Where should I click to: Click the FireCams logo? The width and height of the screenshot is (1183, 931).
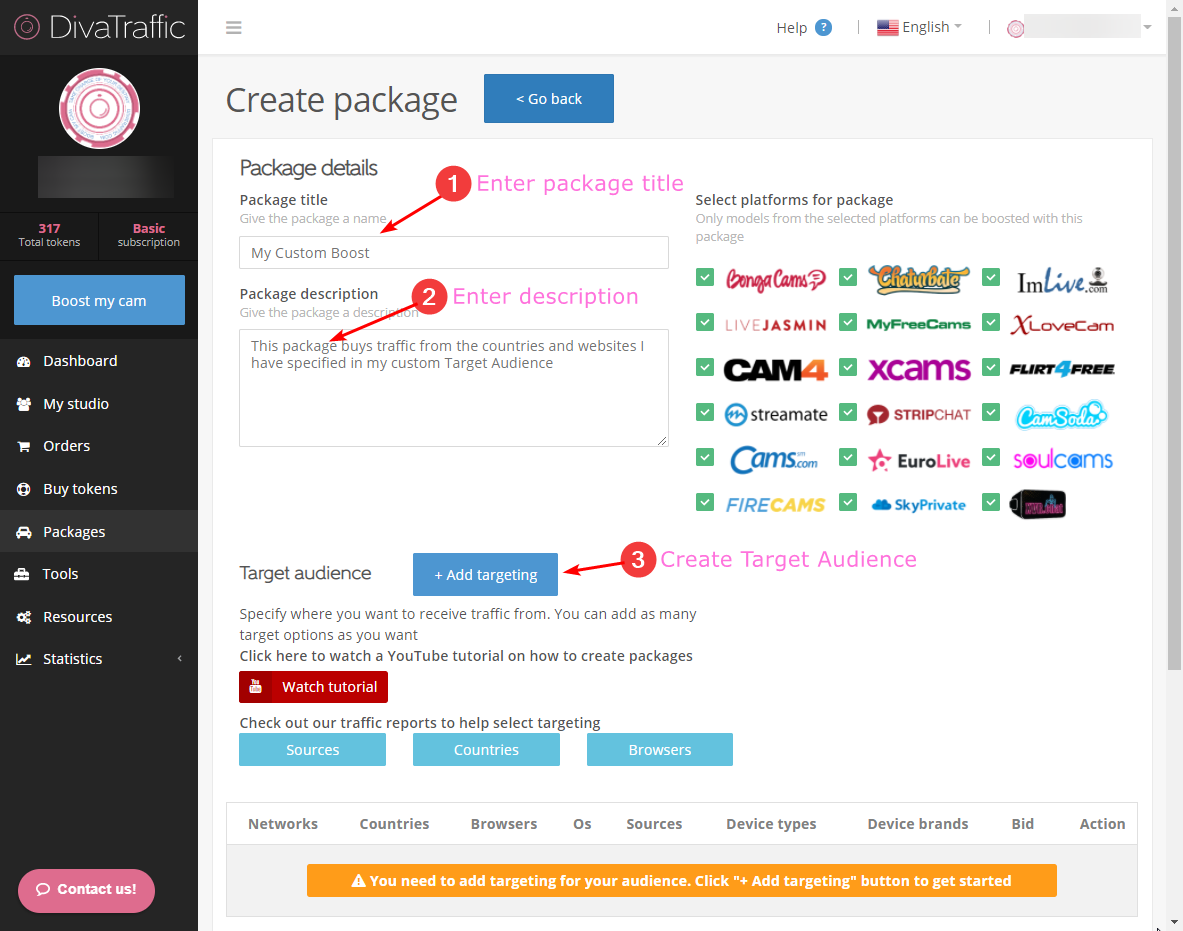pos(776,505)
